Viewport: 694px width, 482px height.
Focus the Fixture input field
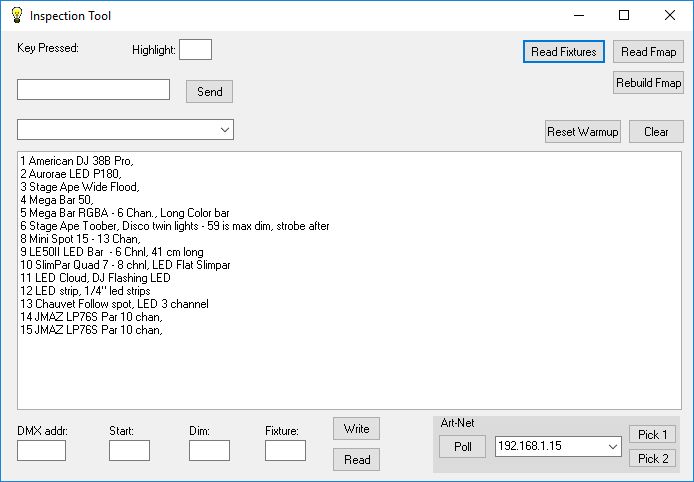285,450
